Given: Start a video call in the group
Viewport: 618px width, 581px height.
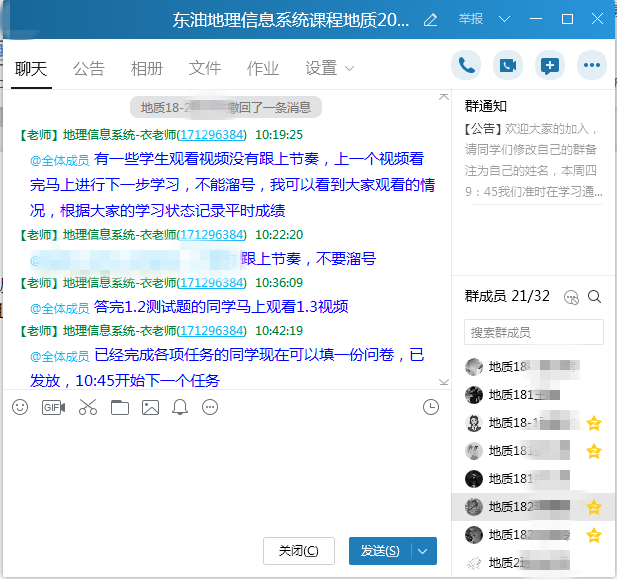Looking at the screenshot, I should (508, 65).
